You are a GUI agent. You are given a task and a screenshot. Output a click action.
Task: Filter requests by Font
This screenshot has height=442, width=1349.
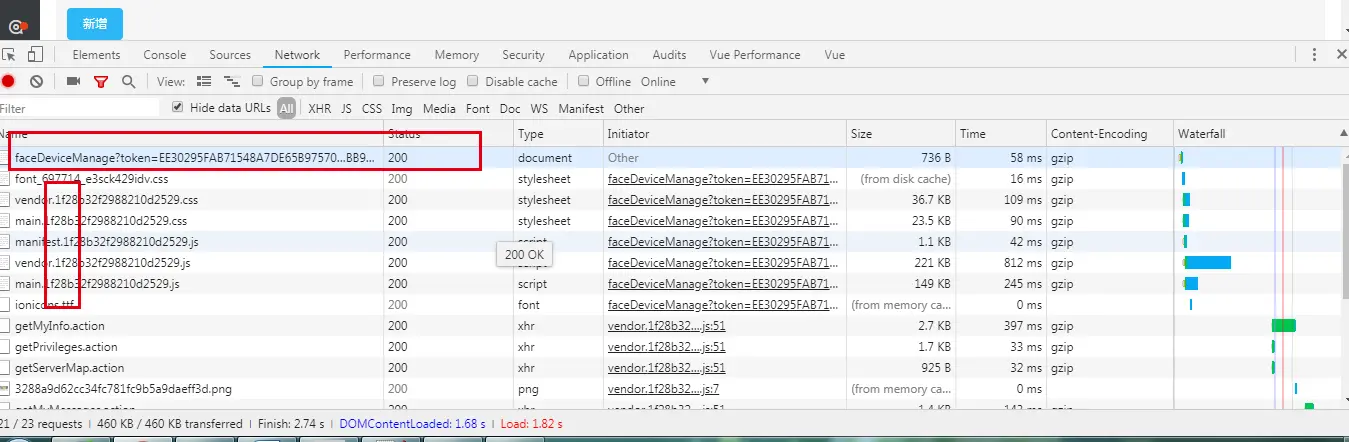(478, 108)
